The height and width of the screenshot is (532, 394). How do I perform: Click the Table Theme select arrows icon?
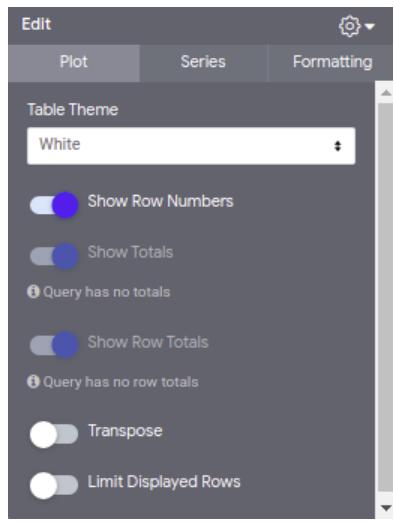tap(337, 146)
